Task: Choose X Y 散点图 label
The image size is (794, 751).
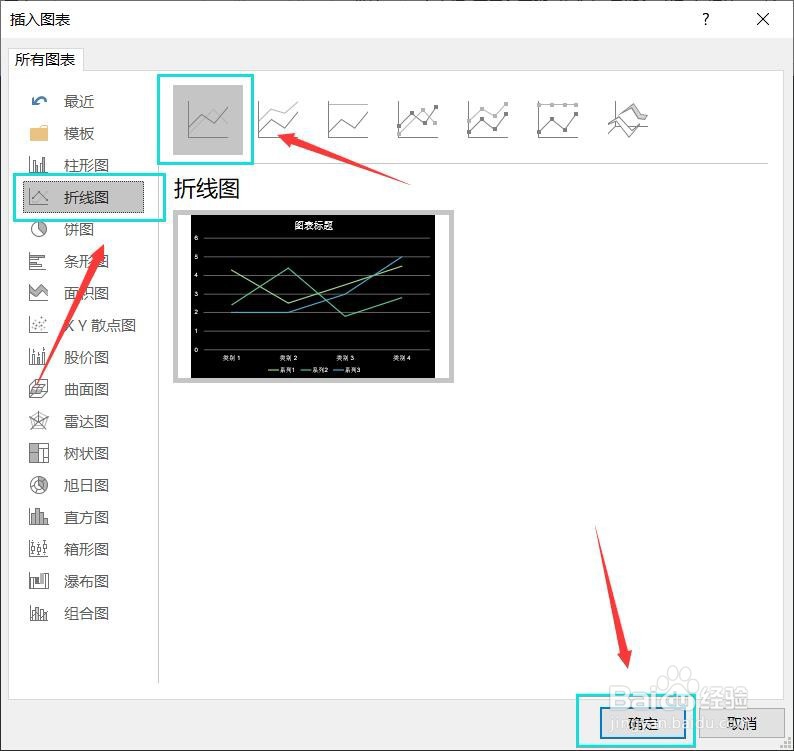Action: (100, 325)
